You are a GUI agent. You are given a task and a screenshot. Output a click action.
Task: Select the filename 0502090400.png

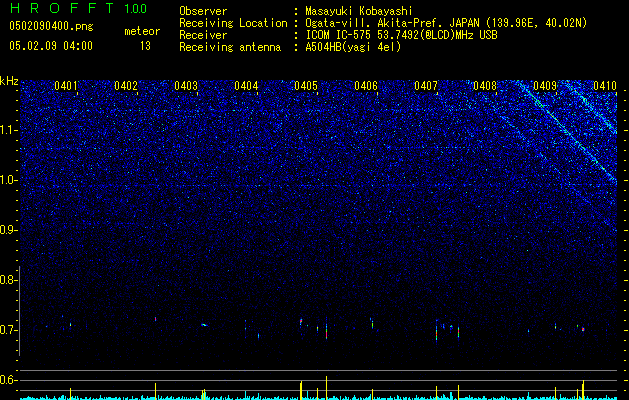click(51, 26)
